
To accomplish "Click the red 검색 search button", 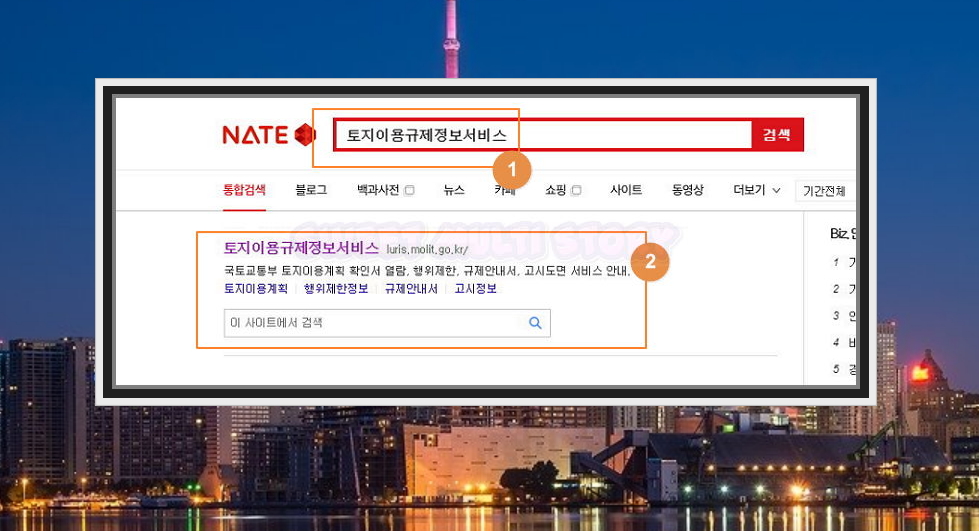I will click(777, 134).
